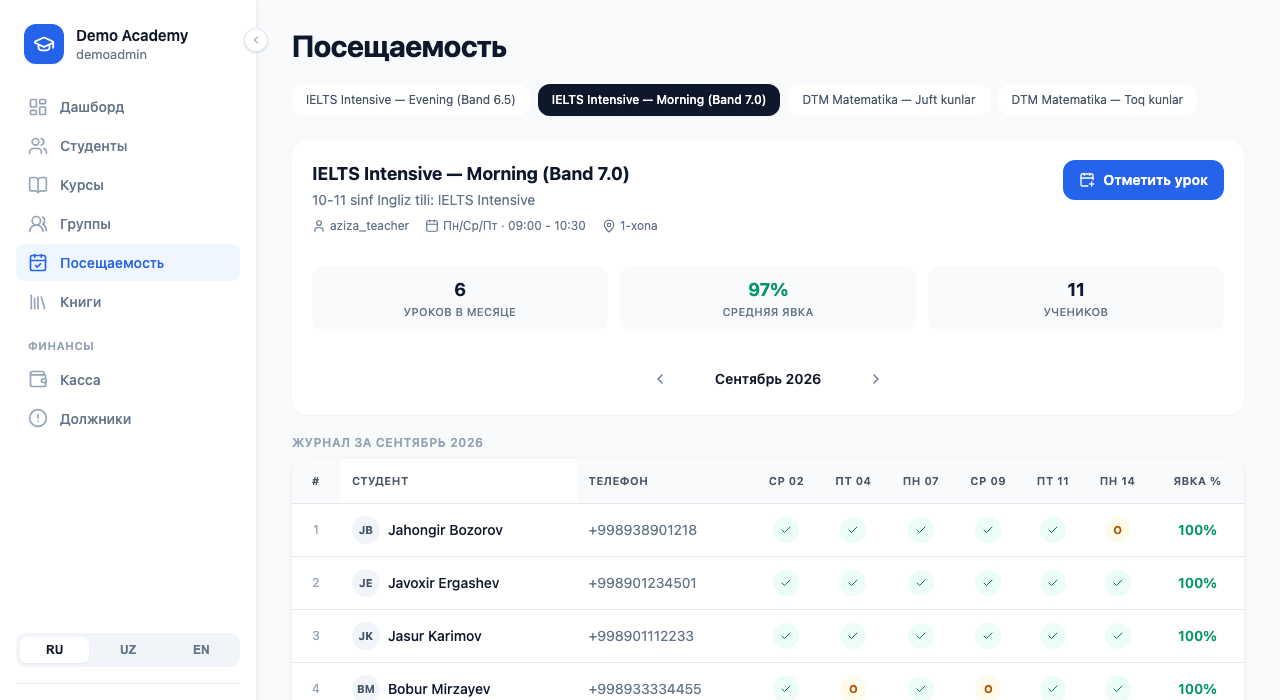Click Сентябрь 2026 month label
Viewport: 1280px width, 700px height.
[x=768, y=379]
